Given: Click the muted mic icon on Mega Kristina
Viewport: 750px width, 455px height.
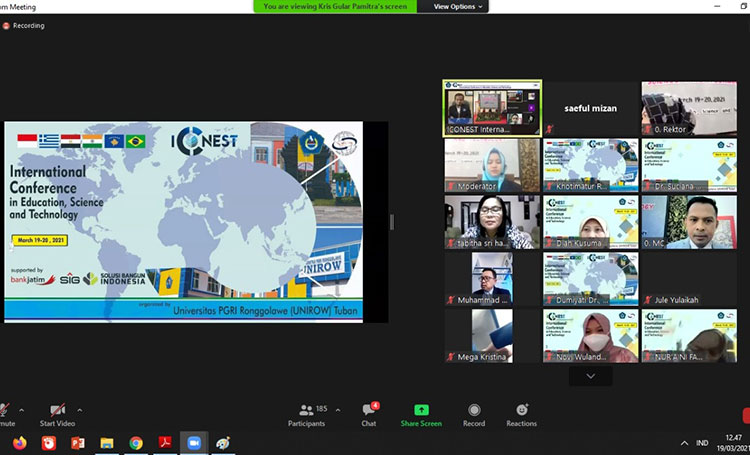Looking at the screenshot, I should pyautogui.click(x=451, y=357).
